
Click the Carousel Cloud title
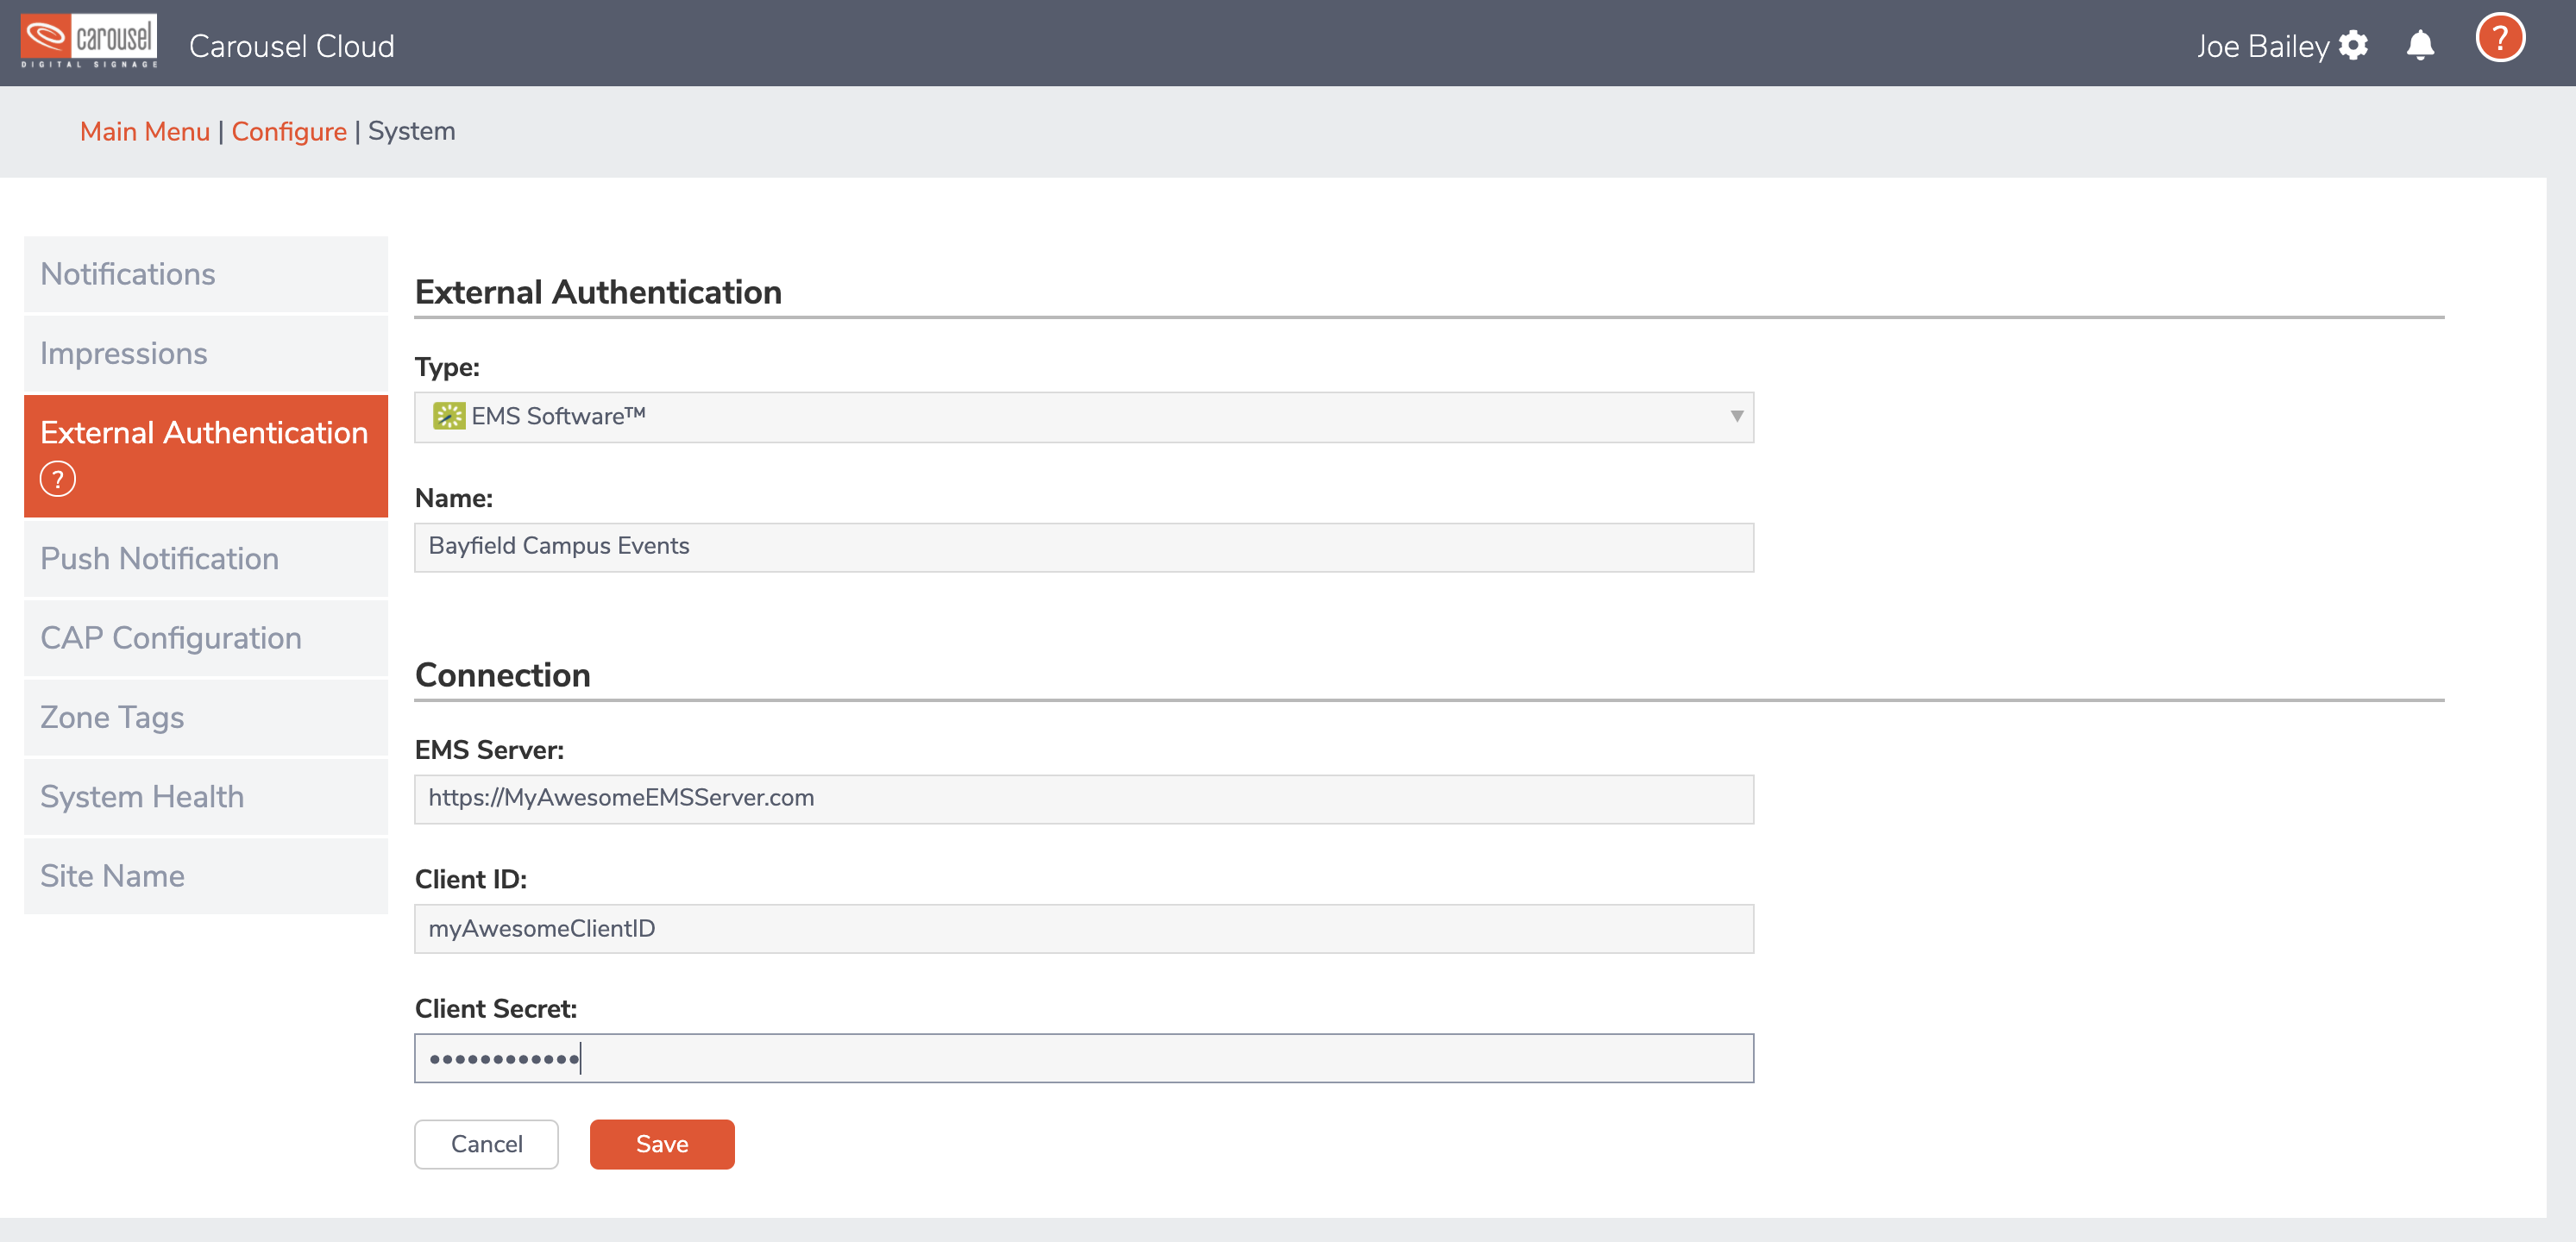[292, 46]
